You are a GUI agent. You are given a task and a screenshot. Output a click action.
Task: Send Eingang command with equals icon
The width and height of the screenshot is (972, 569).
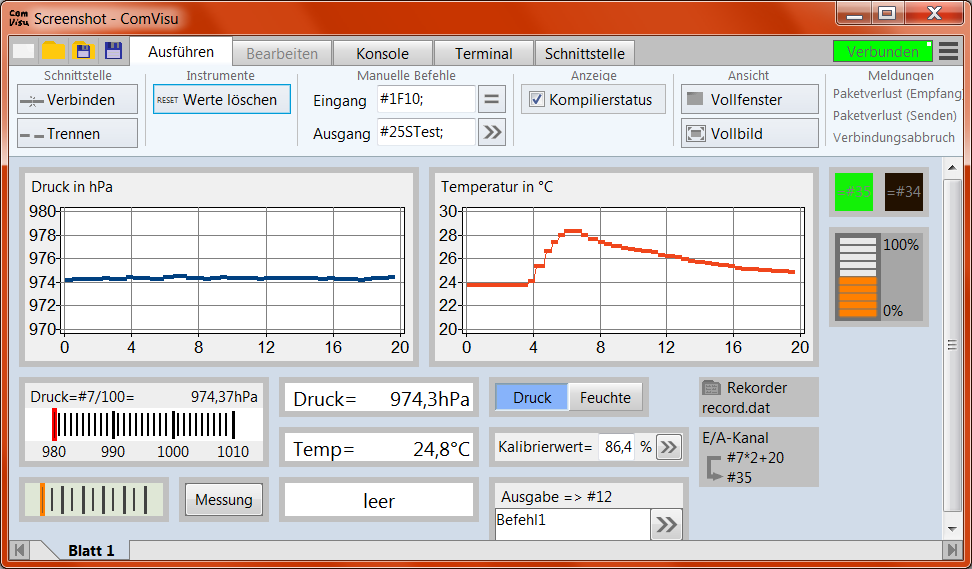point(491,99)
